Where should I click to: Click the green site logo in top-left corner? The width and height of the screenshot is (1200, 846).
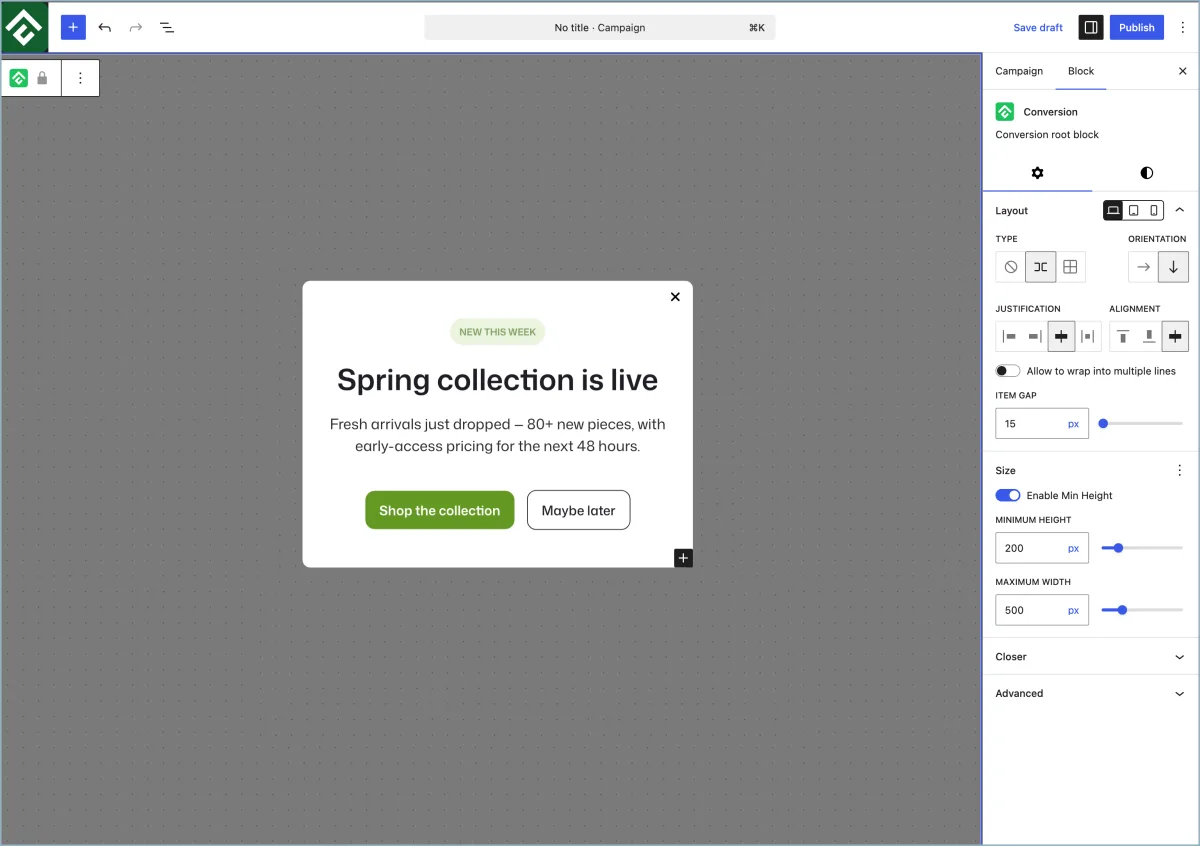(24, 27)
